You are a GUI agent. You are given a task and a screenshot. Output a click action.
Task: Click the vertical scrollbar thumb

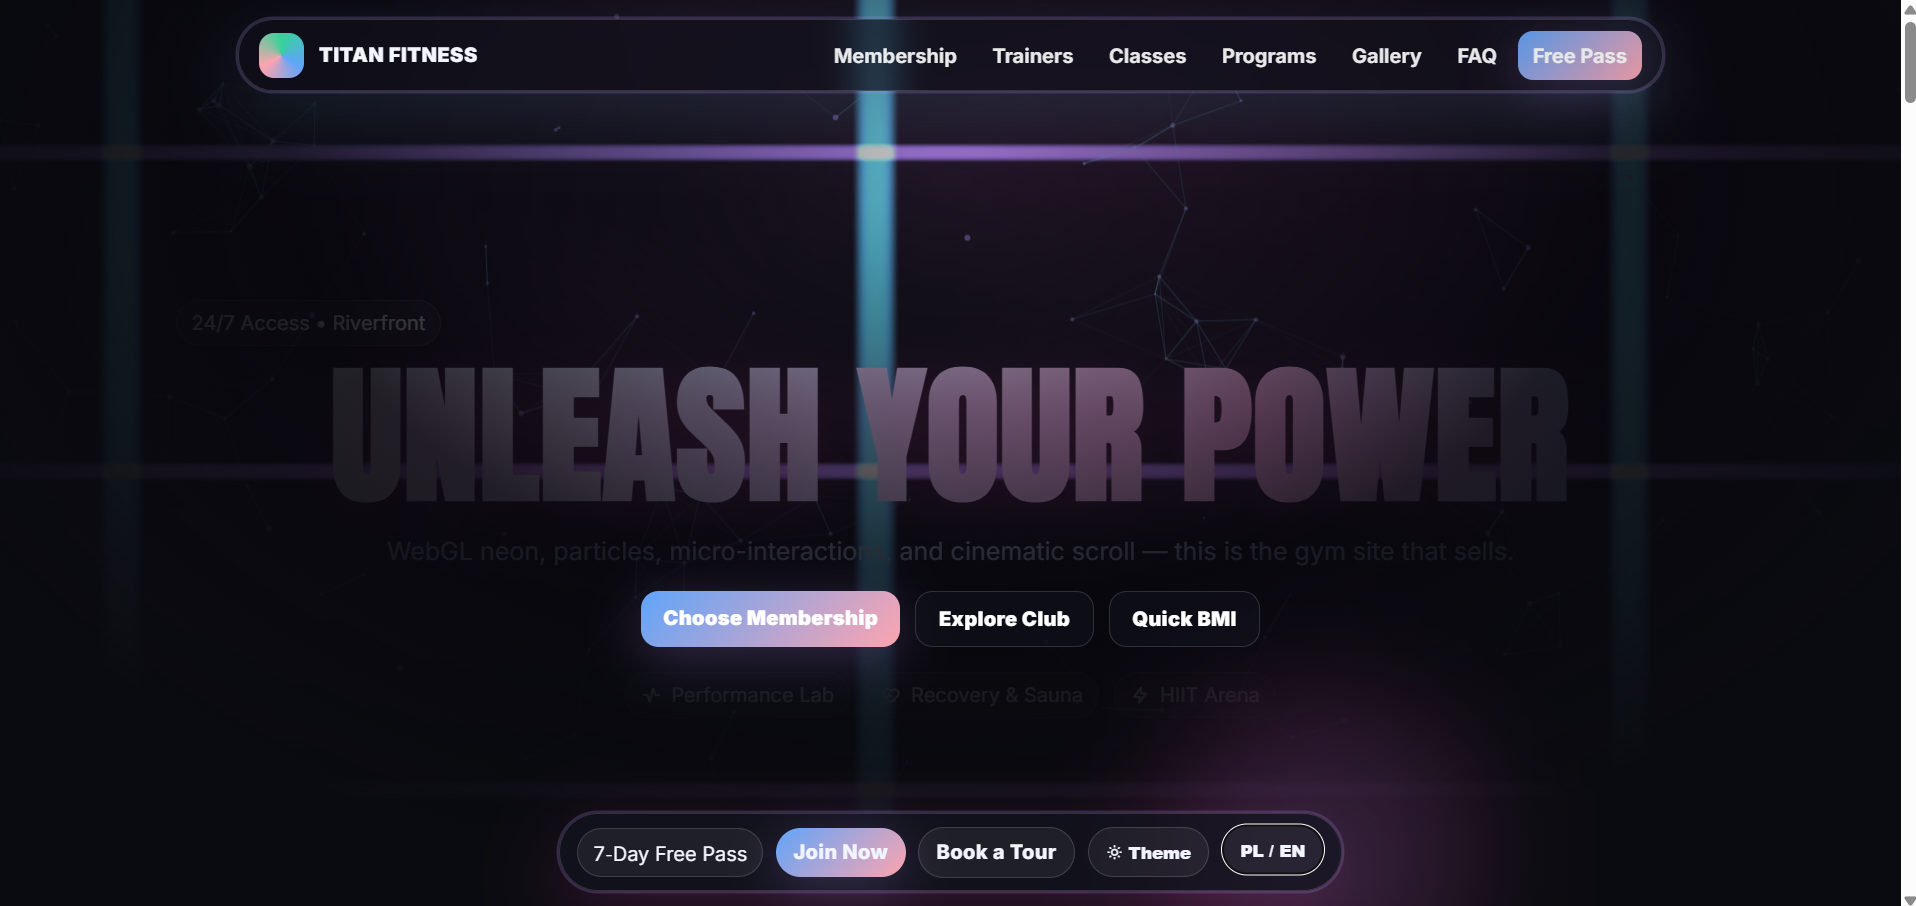click(1909, 60)
